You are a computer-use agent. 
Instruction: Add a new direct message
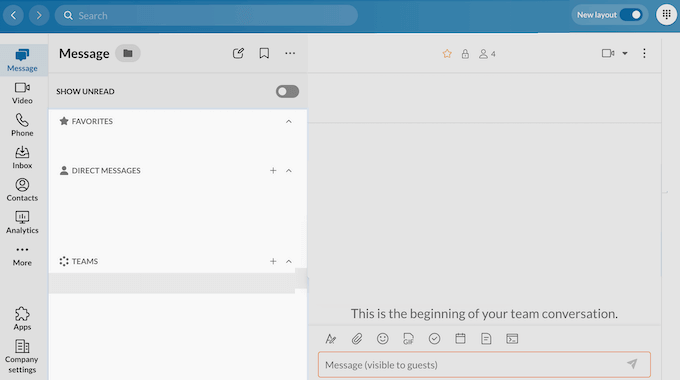tap(273, 171)
